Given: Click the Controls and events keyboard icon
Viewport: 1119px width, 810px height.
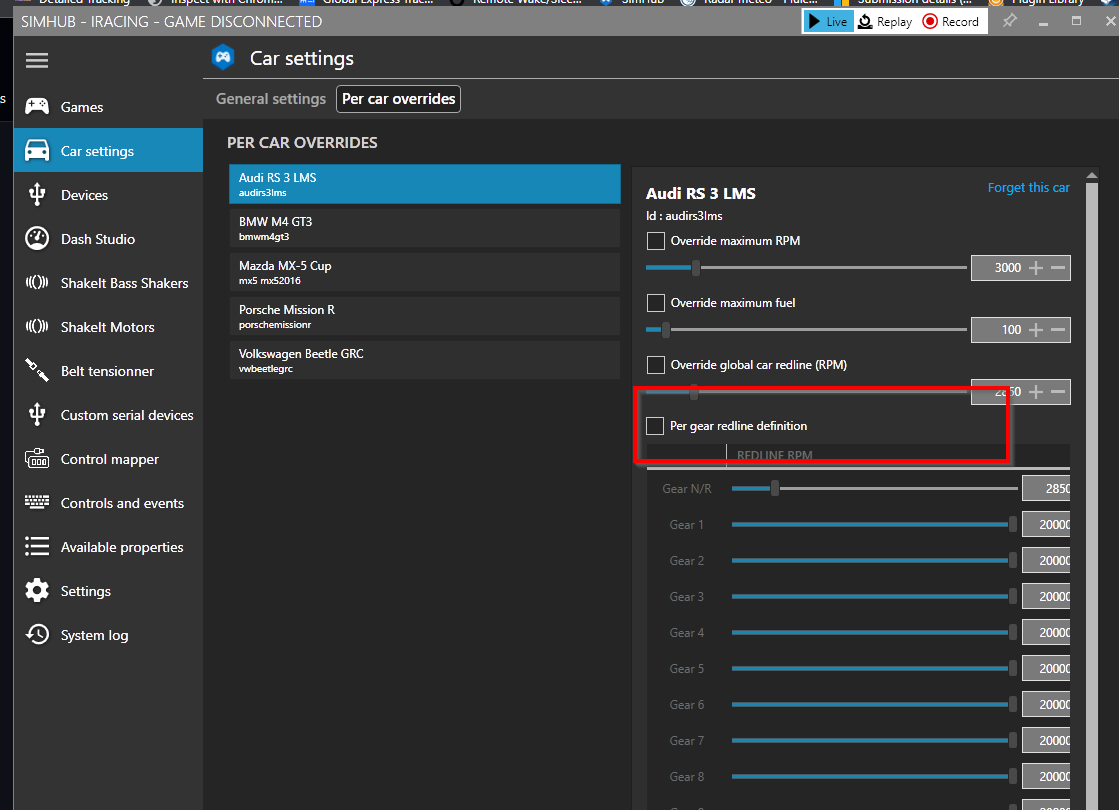Looking at the screenshot, I should [37, 502].
